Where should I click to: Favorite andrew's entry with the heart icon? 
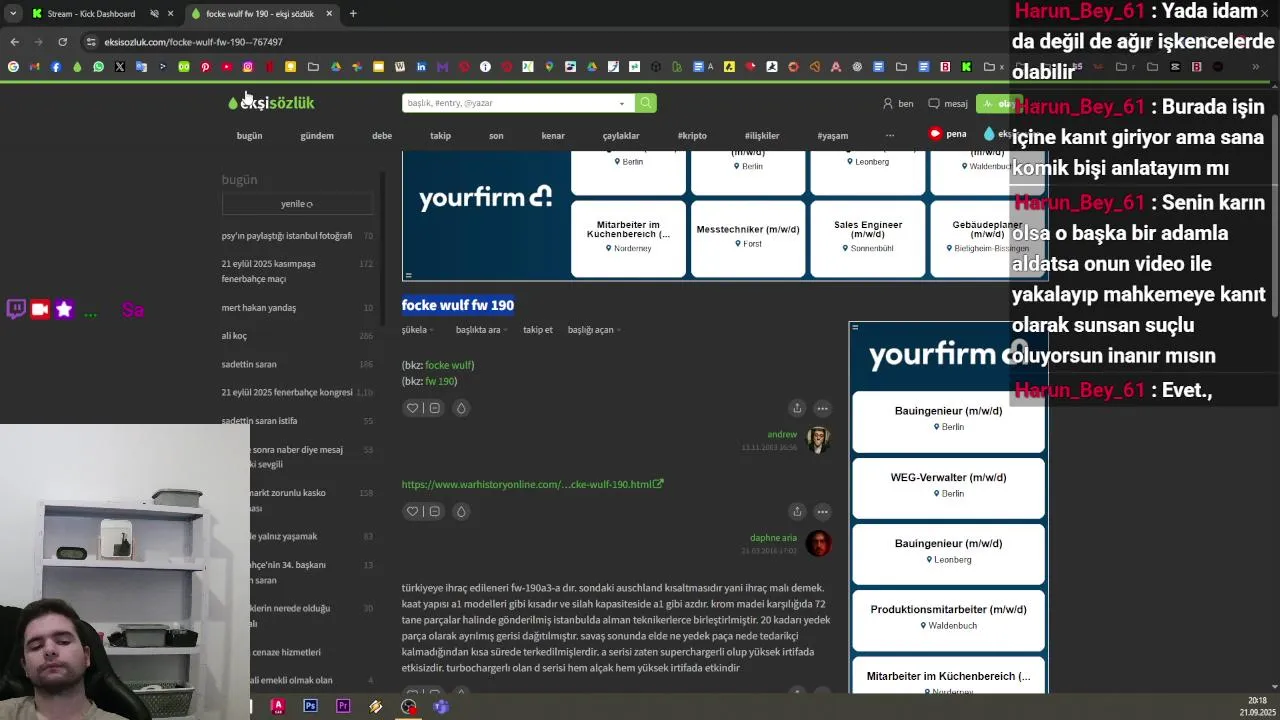pos(412,408)
